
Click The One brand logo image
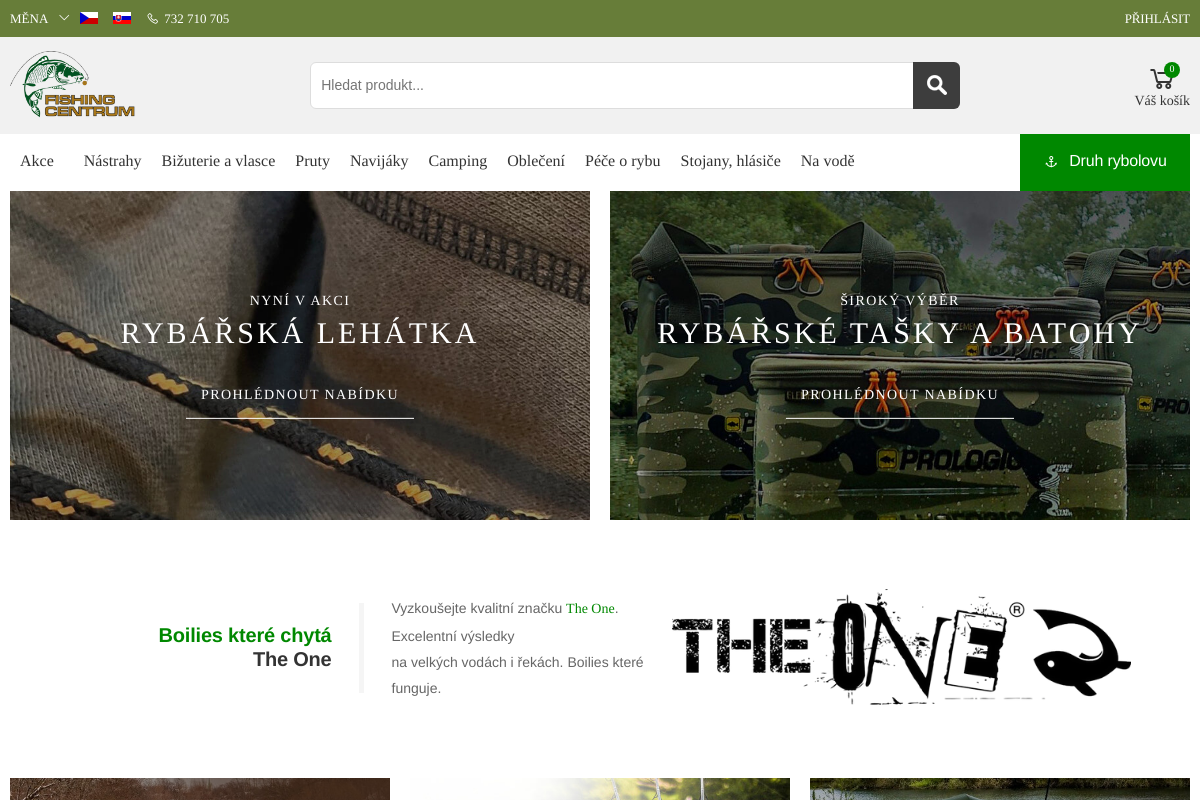pyautogui.click(x=900, y=647)
